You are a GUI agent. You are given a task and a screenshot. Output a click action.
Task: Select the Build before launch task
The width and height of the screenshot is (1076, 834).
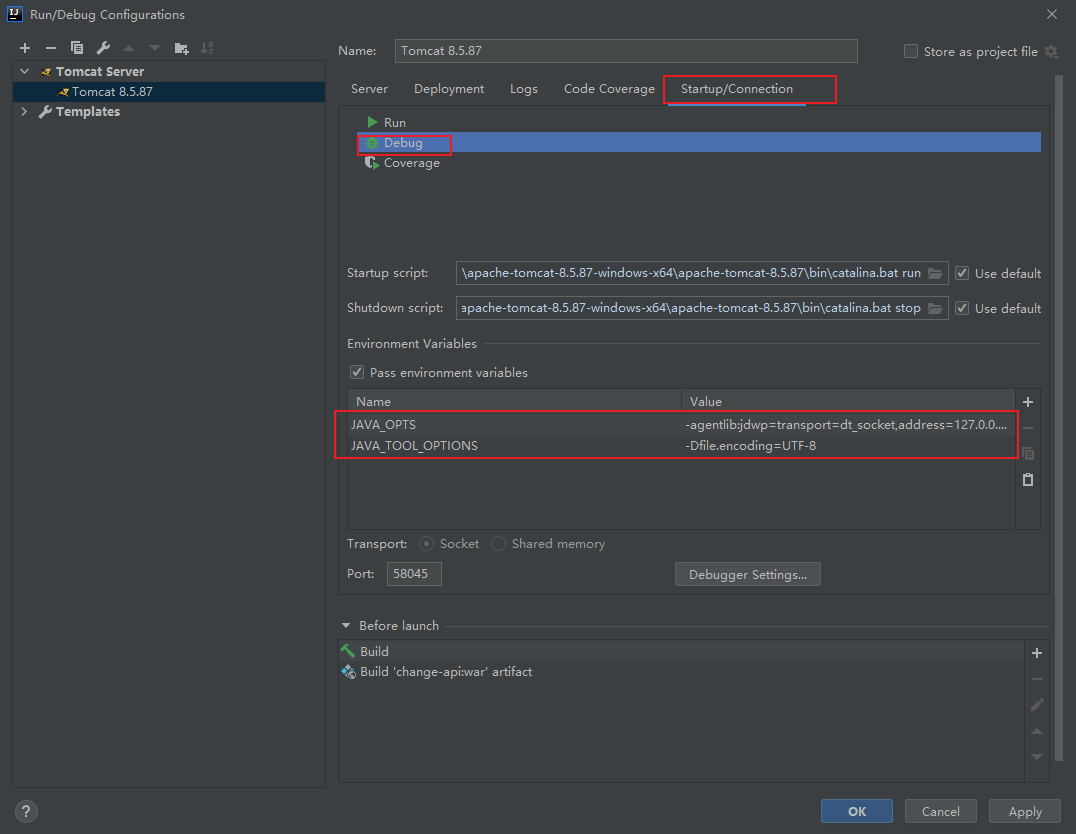[x=681, y=651]
